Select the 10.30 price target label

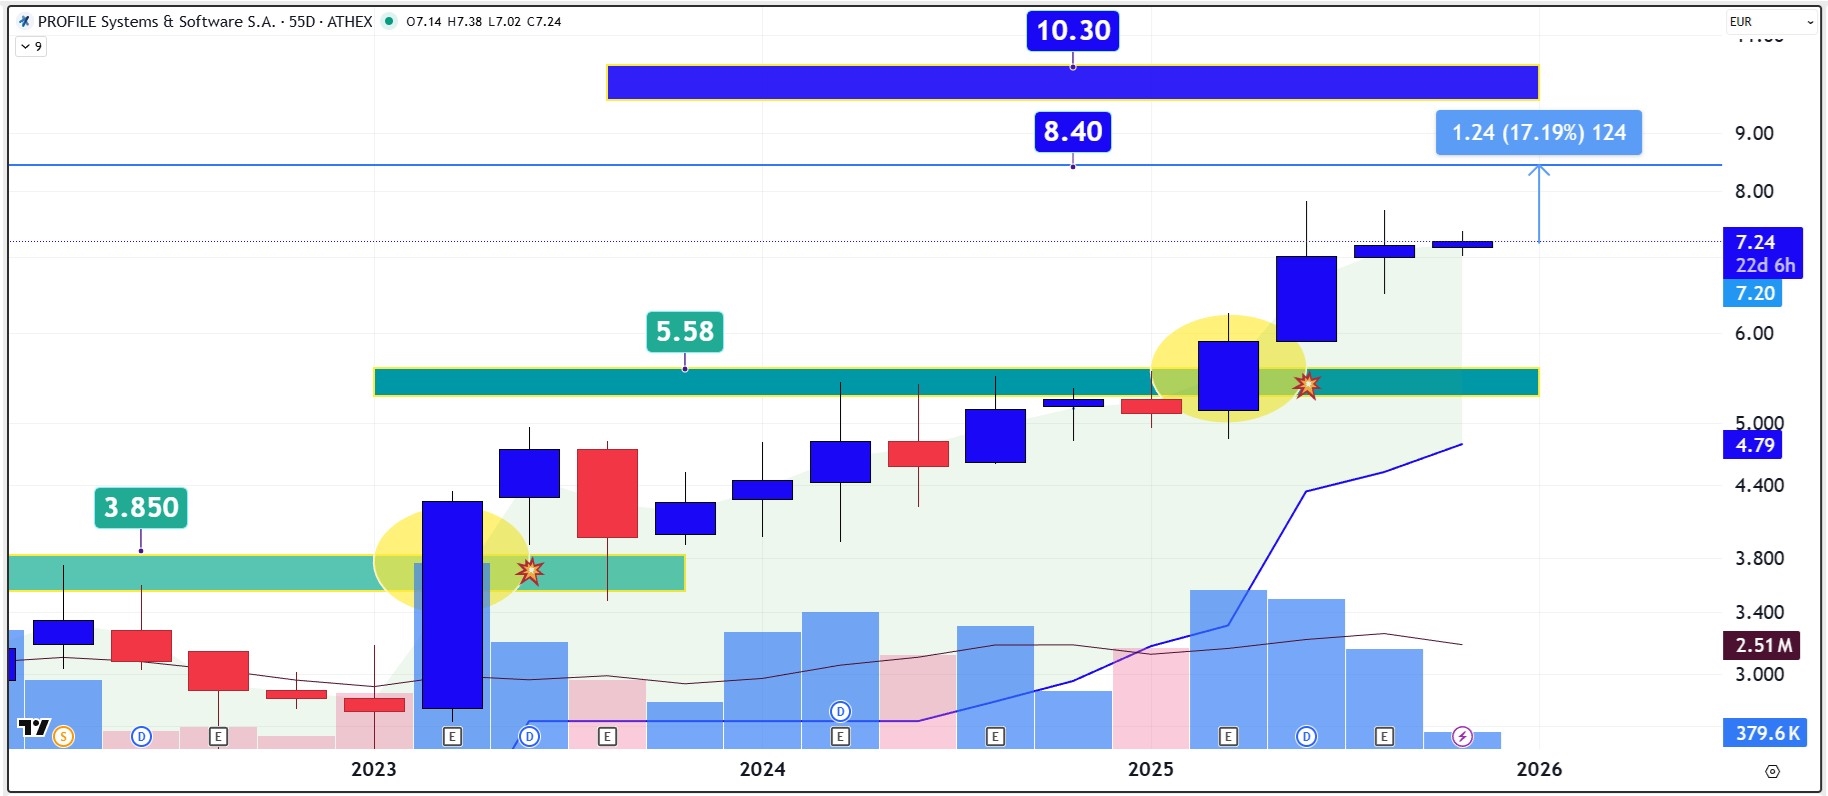point(1072,31)
